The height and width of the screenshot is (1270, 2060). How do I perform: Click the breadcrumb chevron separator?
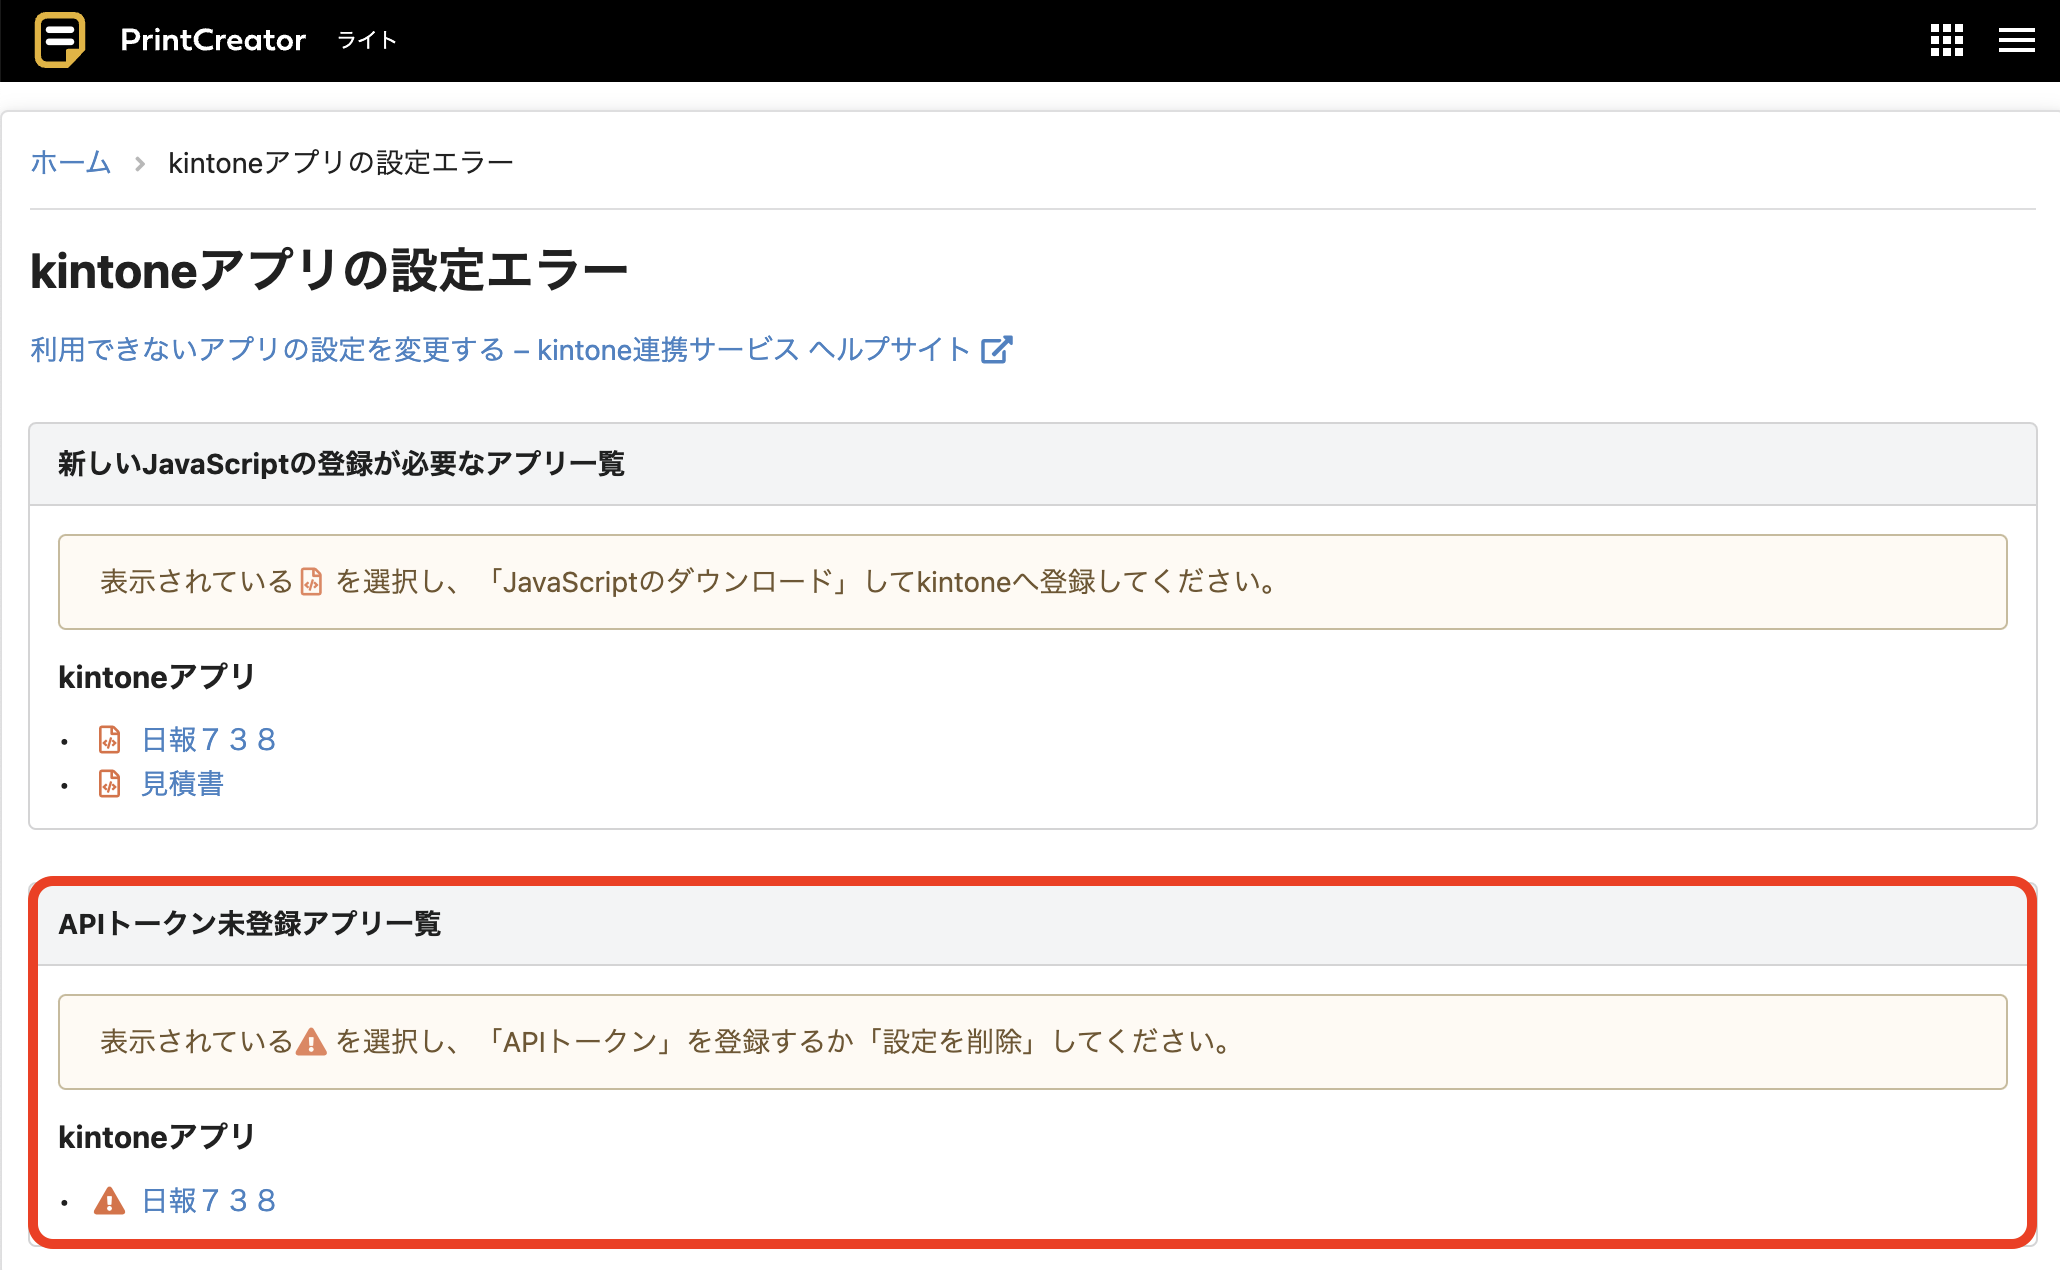(x=140, y=163)
